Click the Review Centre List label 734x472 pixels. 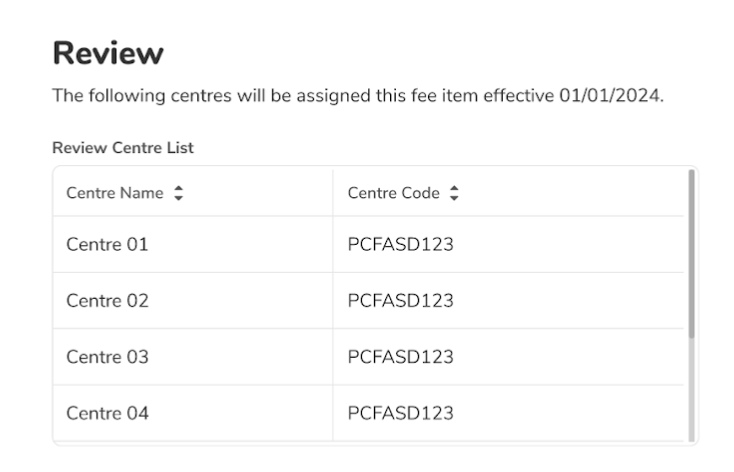[x=123, y=148]
